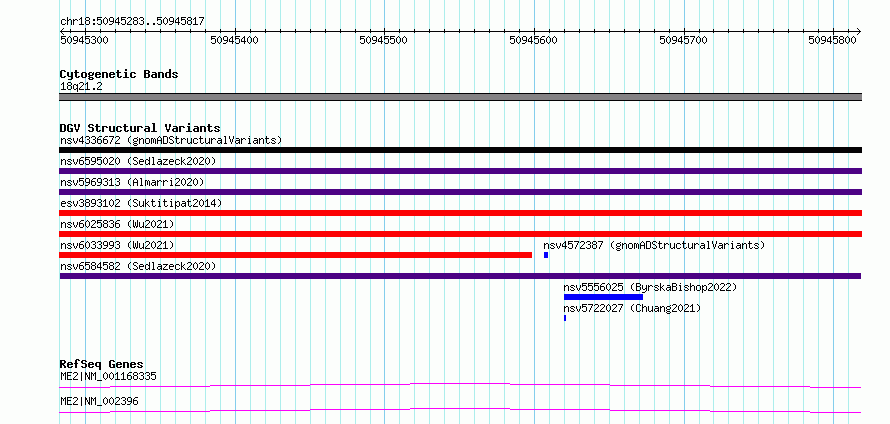
Task: Click the DGV Structural Variants track heading
Action: 140,128
